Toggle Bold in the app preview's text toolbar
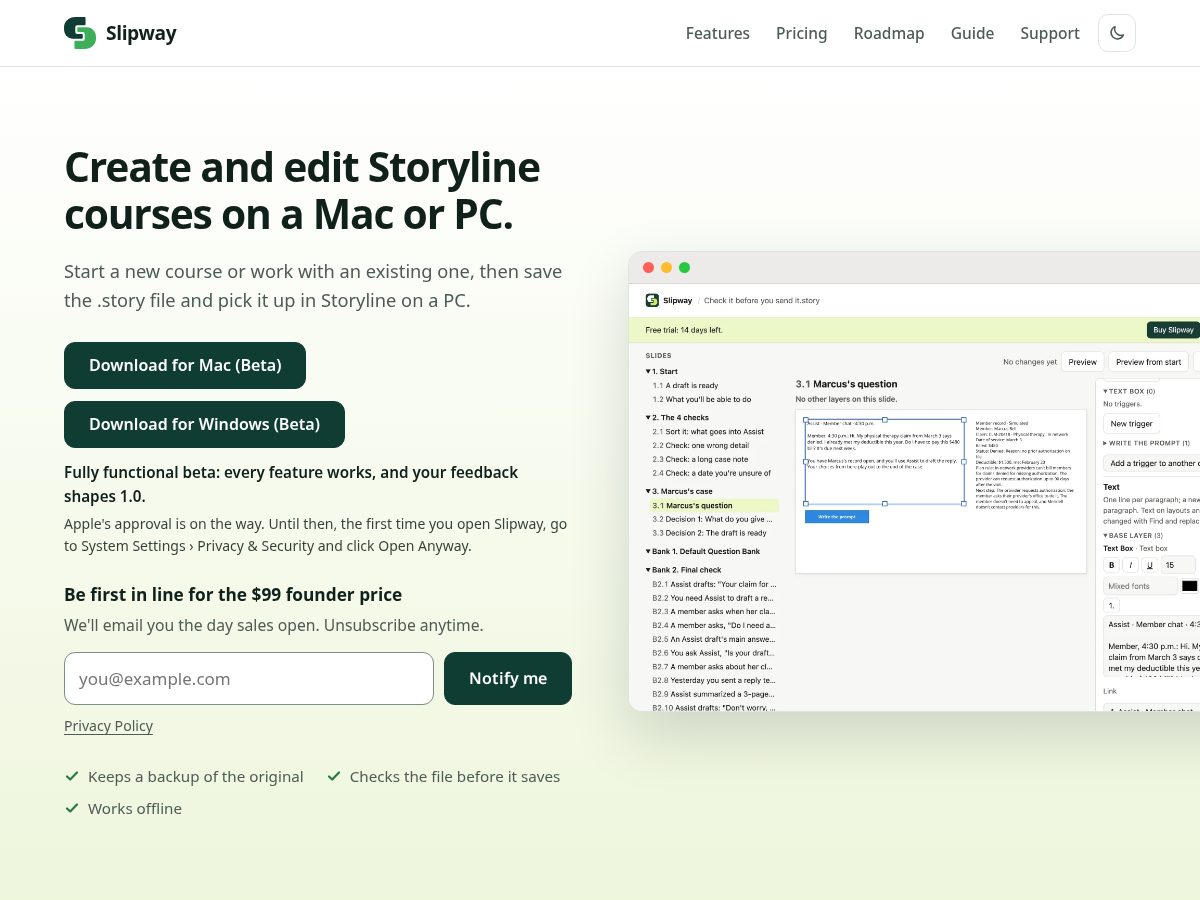Screen dimensions: 1200x900 (1111, 565)
